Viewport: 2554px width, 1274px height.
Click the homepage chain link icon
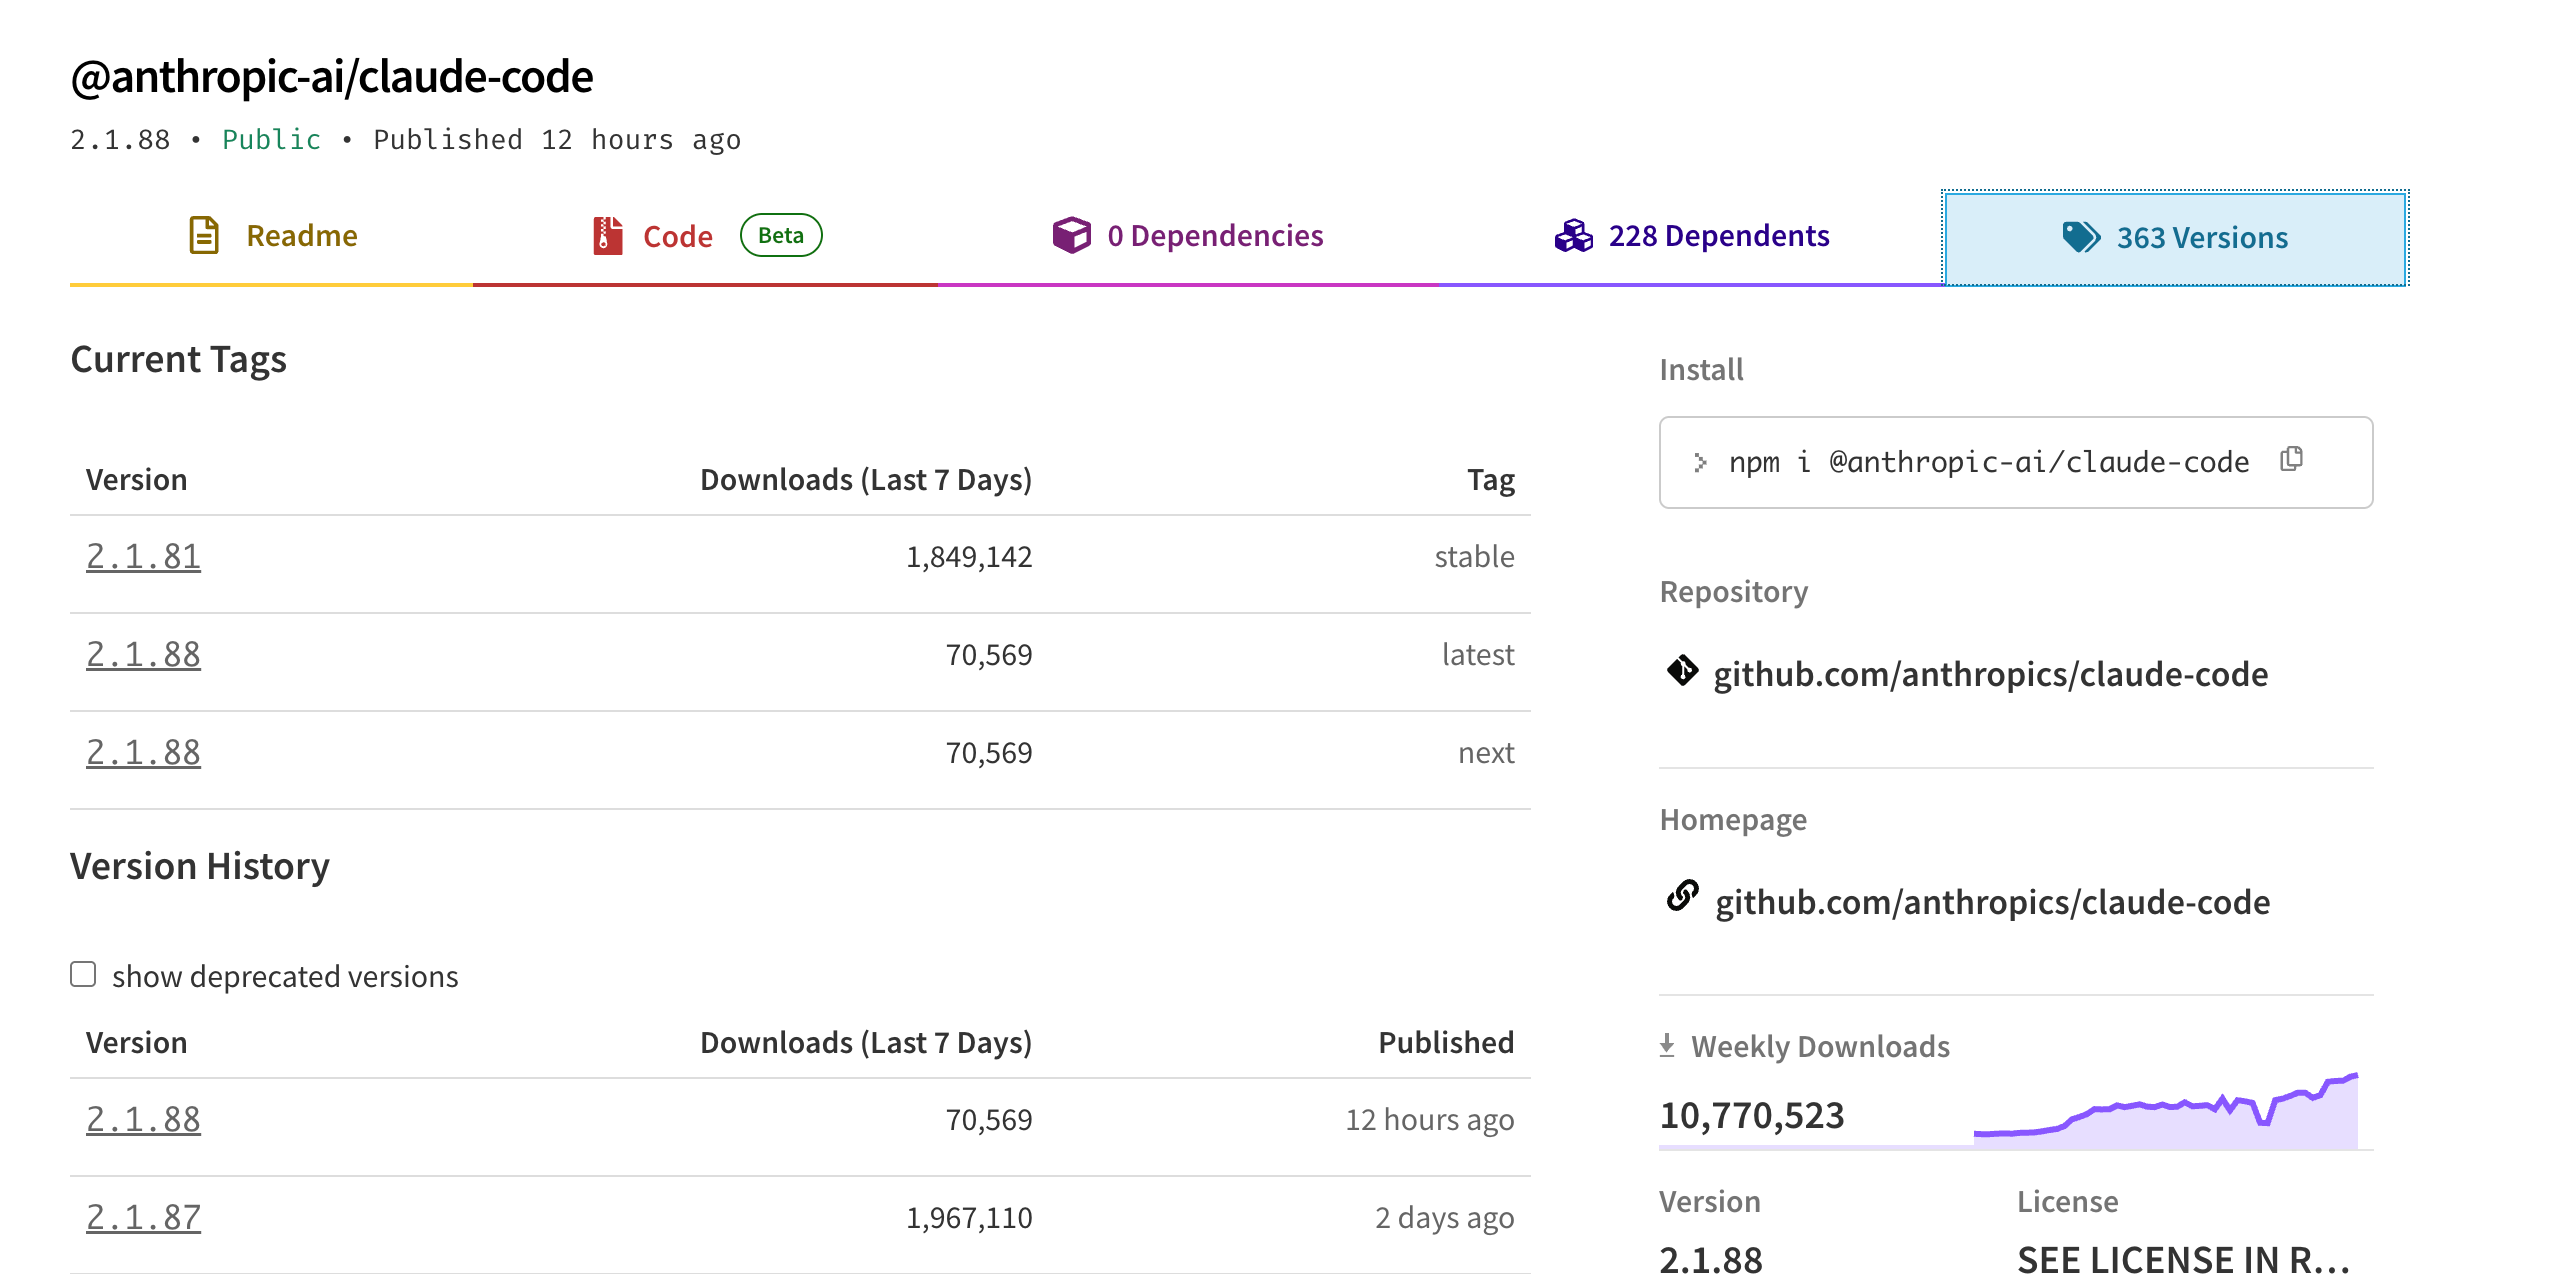[1682, 896]
